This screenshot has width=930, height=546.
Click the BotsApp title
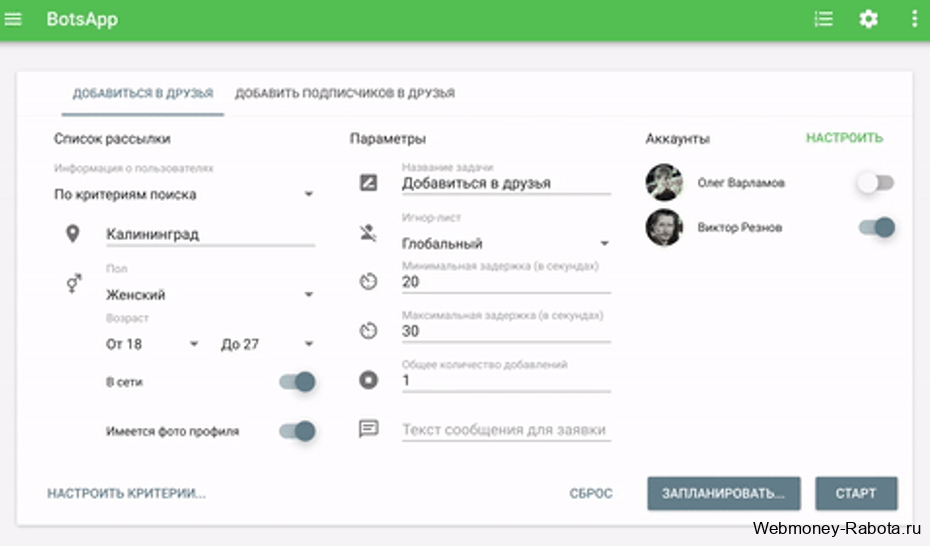click(x=82, y=19)
